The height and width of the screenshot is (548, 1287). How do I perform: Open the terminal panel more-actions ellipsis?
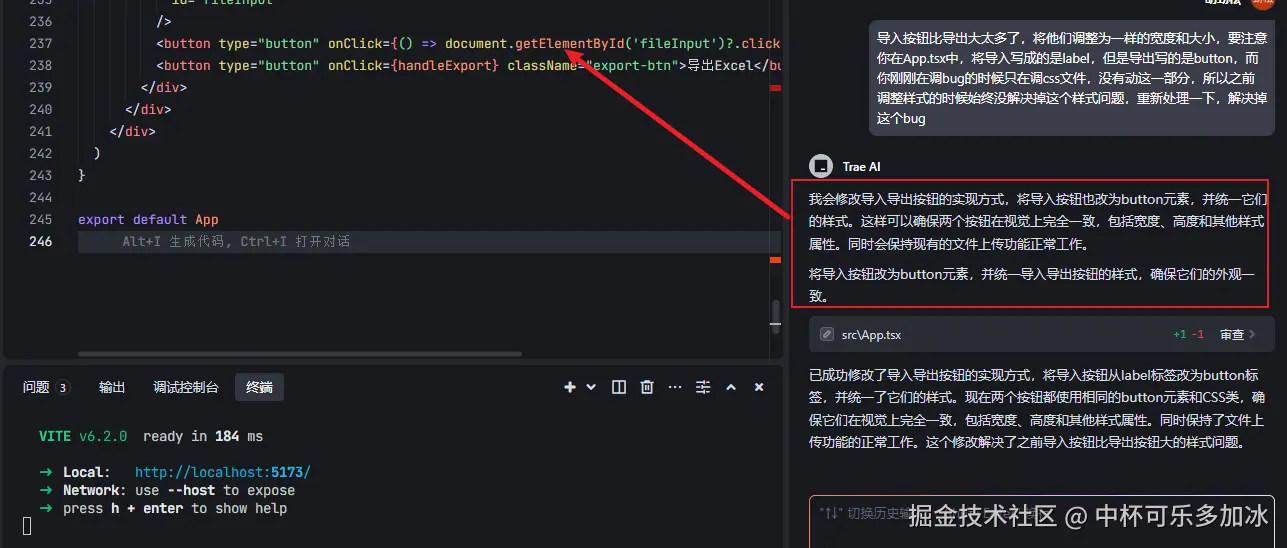pyautogui.click(x=675, y=387)
